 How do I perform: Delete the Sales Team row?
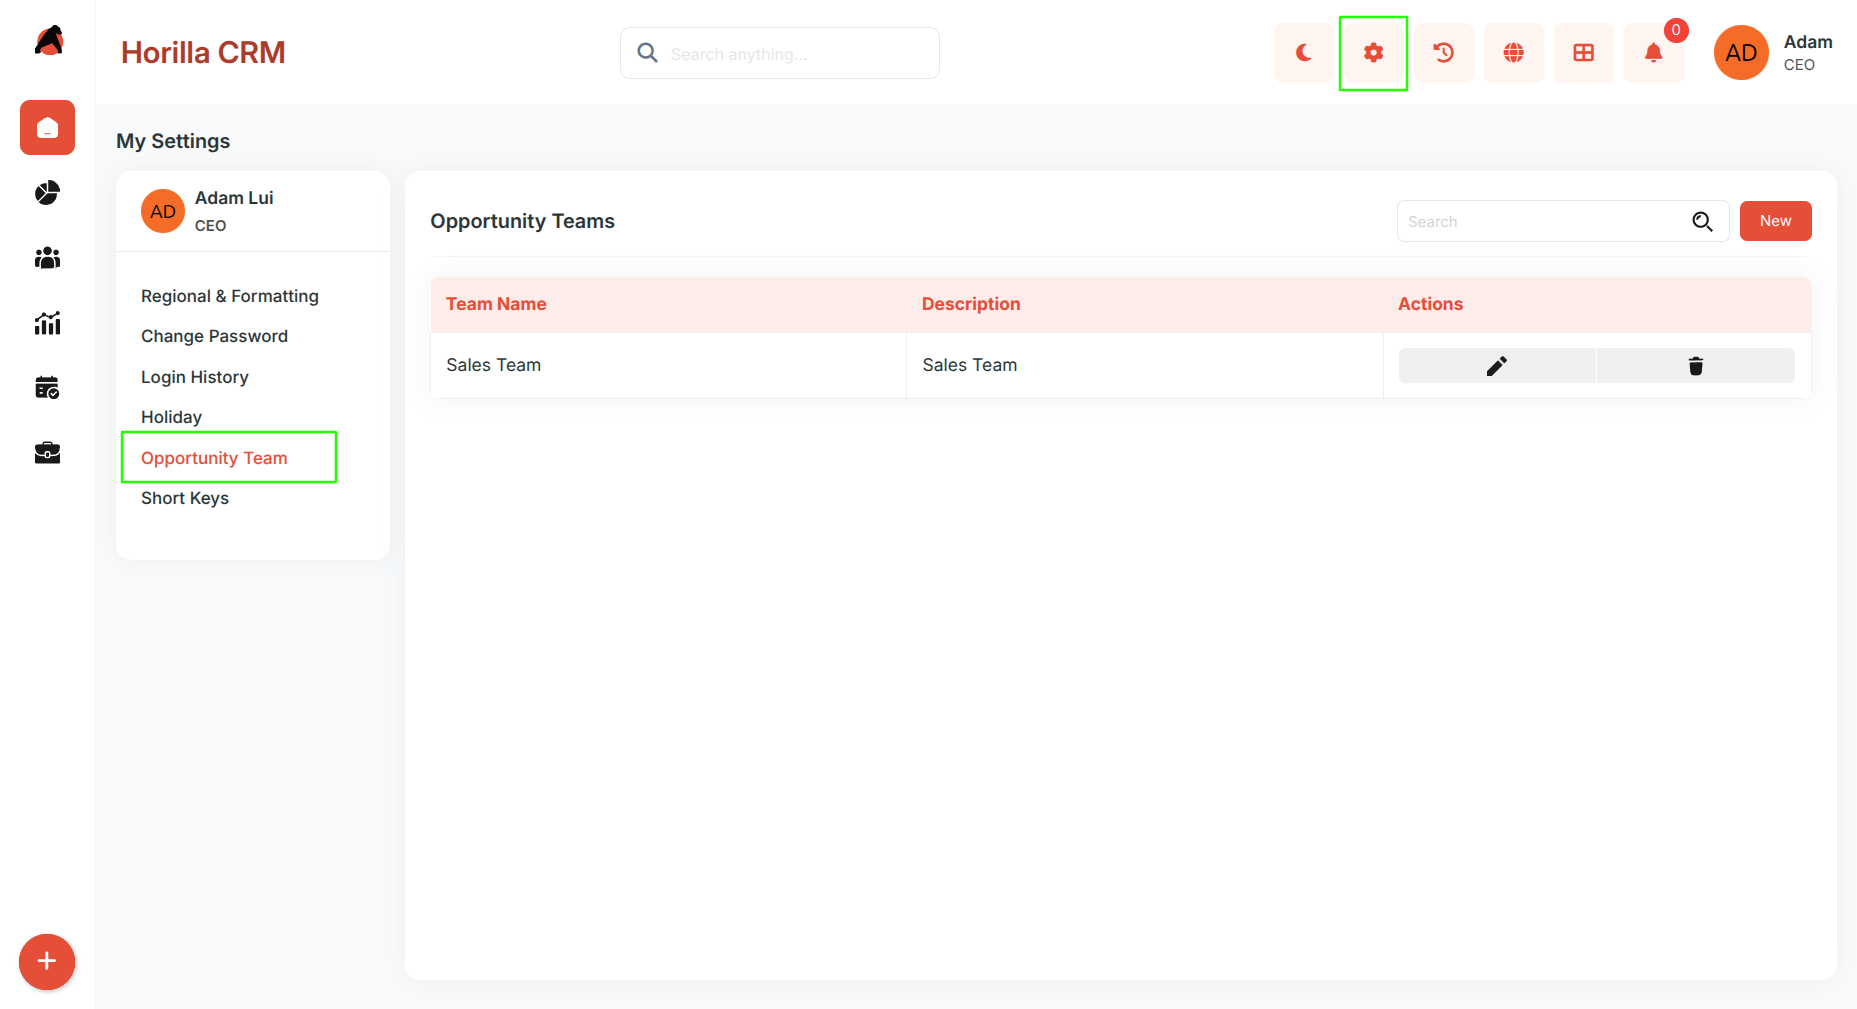(1696, 366)
